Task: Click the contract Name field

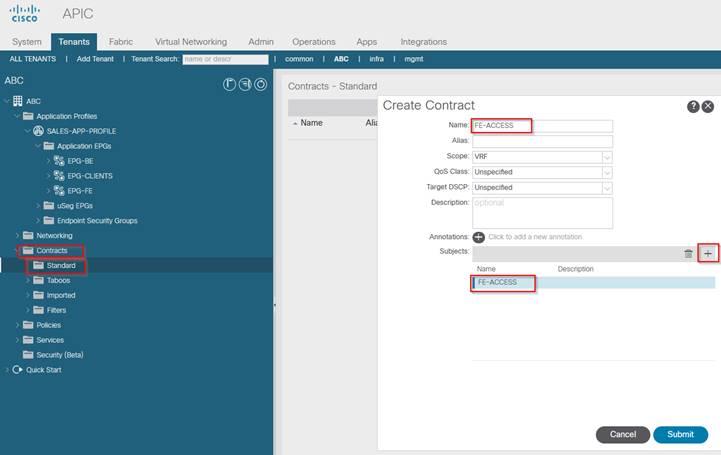Action: coord(542,125)
